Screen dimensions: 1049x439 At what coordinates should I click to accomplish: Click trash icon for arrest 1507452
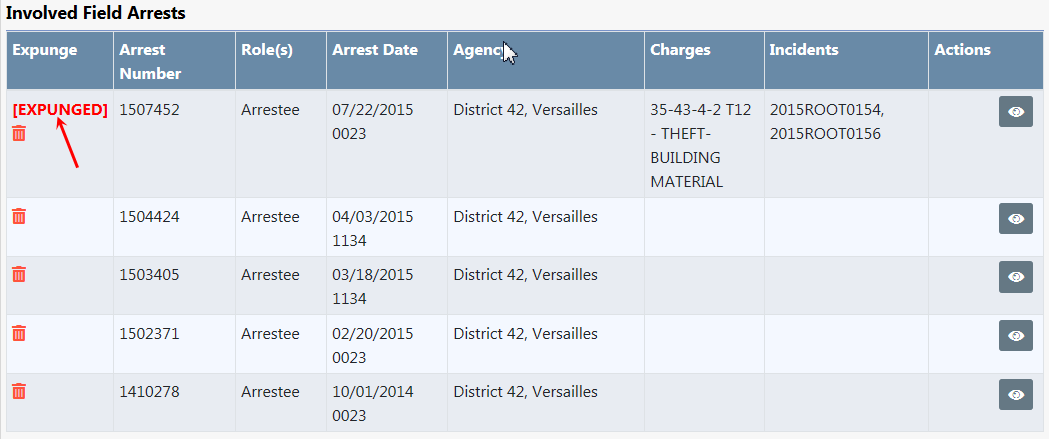coord(19,133)
